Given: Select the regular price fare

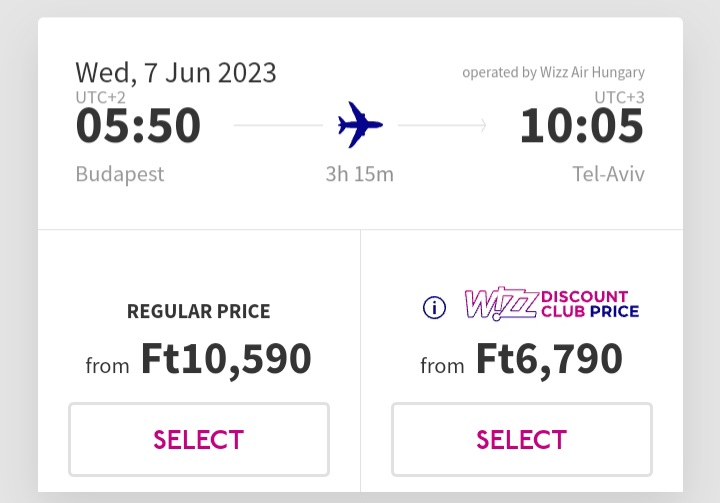Looking at the screenshot, I should coord(199,439).
